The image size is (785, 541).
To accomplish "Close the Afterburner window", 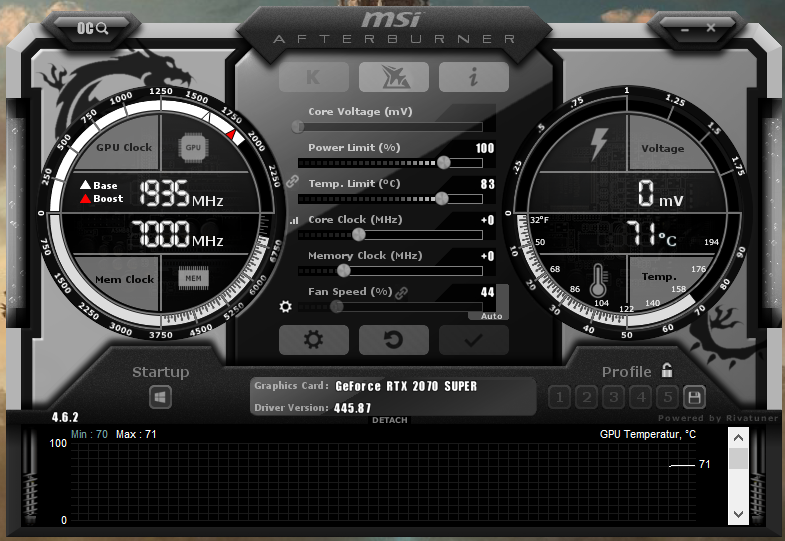I will [x=711, y=28].
